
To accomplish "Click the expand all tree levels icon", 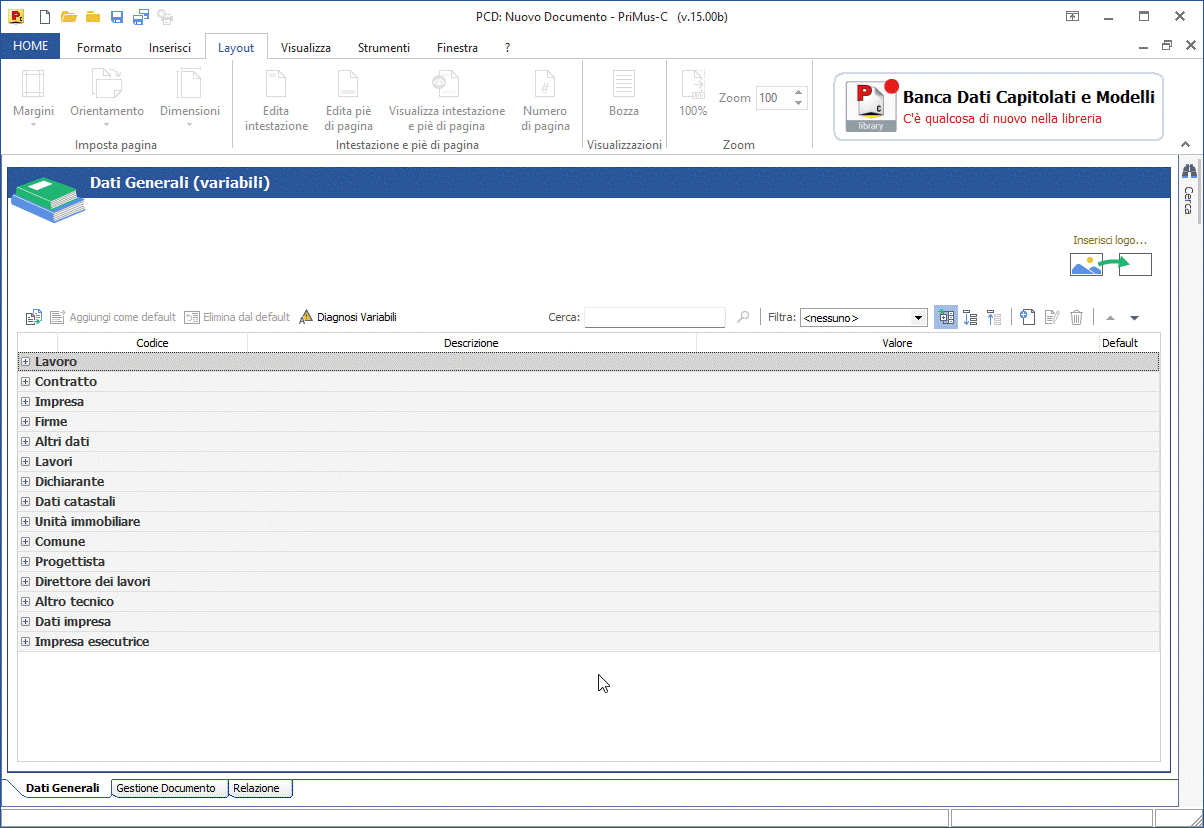I will [x=970, y=317].
